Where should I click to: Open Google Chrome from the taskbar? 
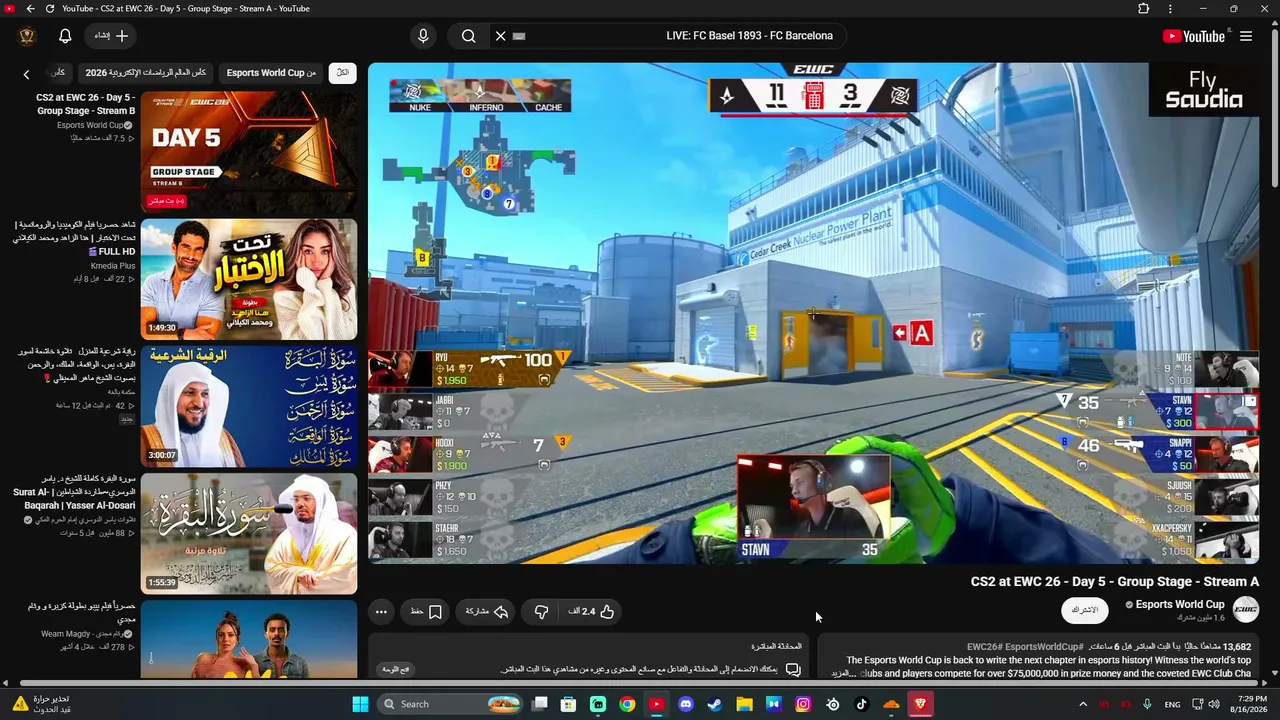[627, 704]
